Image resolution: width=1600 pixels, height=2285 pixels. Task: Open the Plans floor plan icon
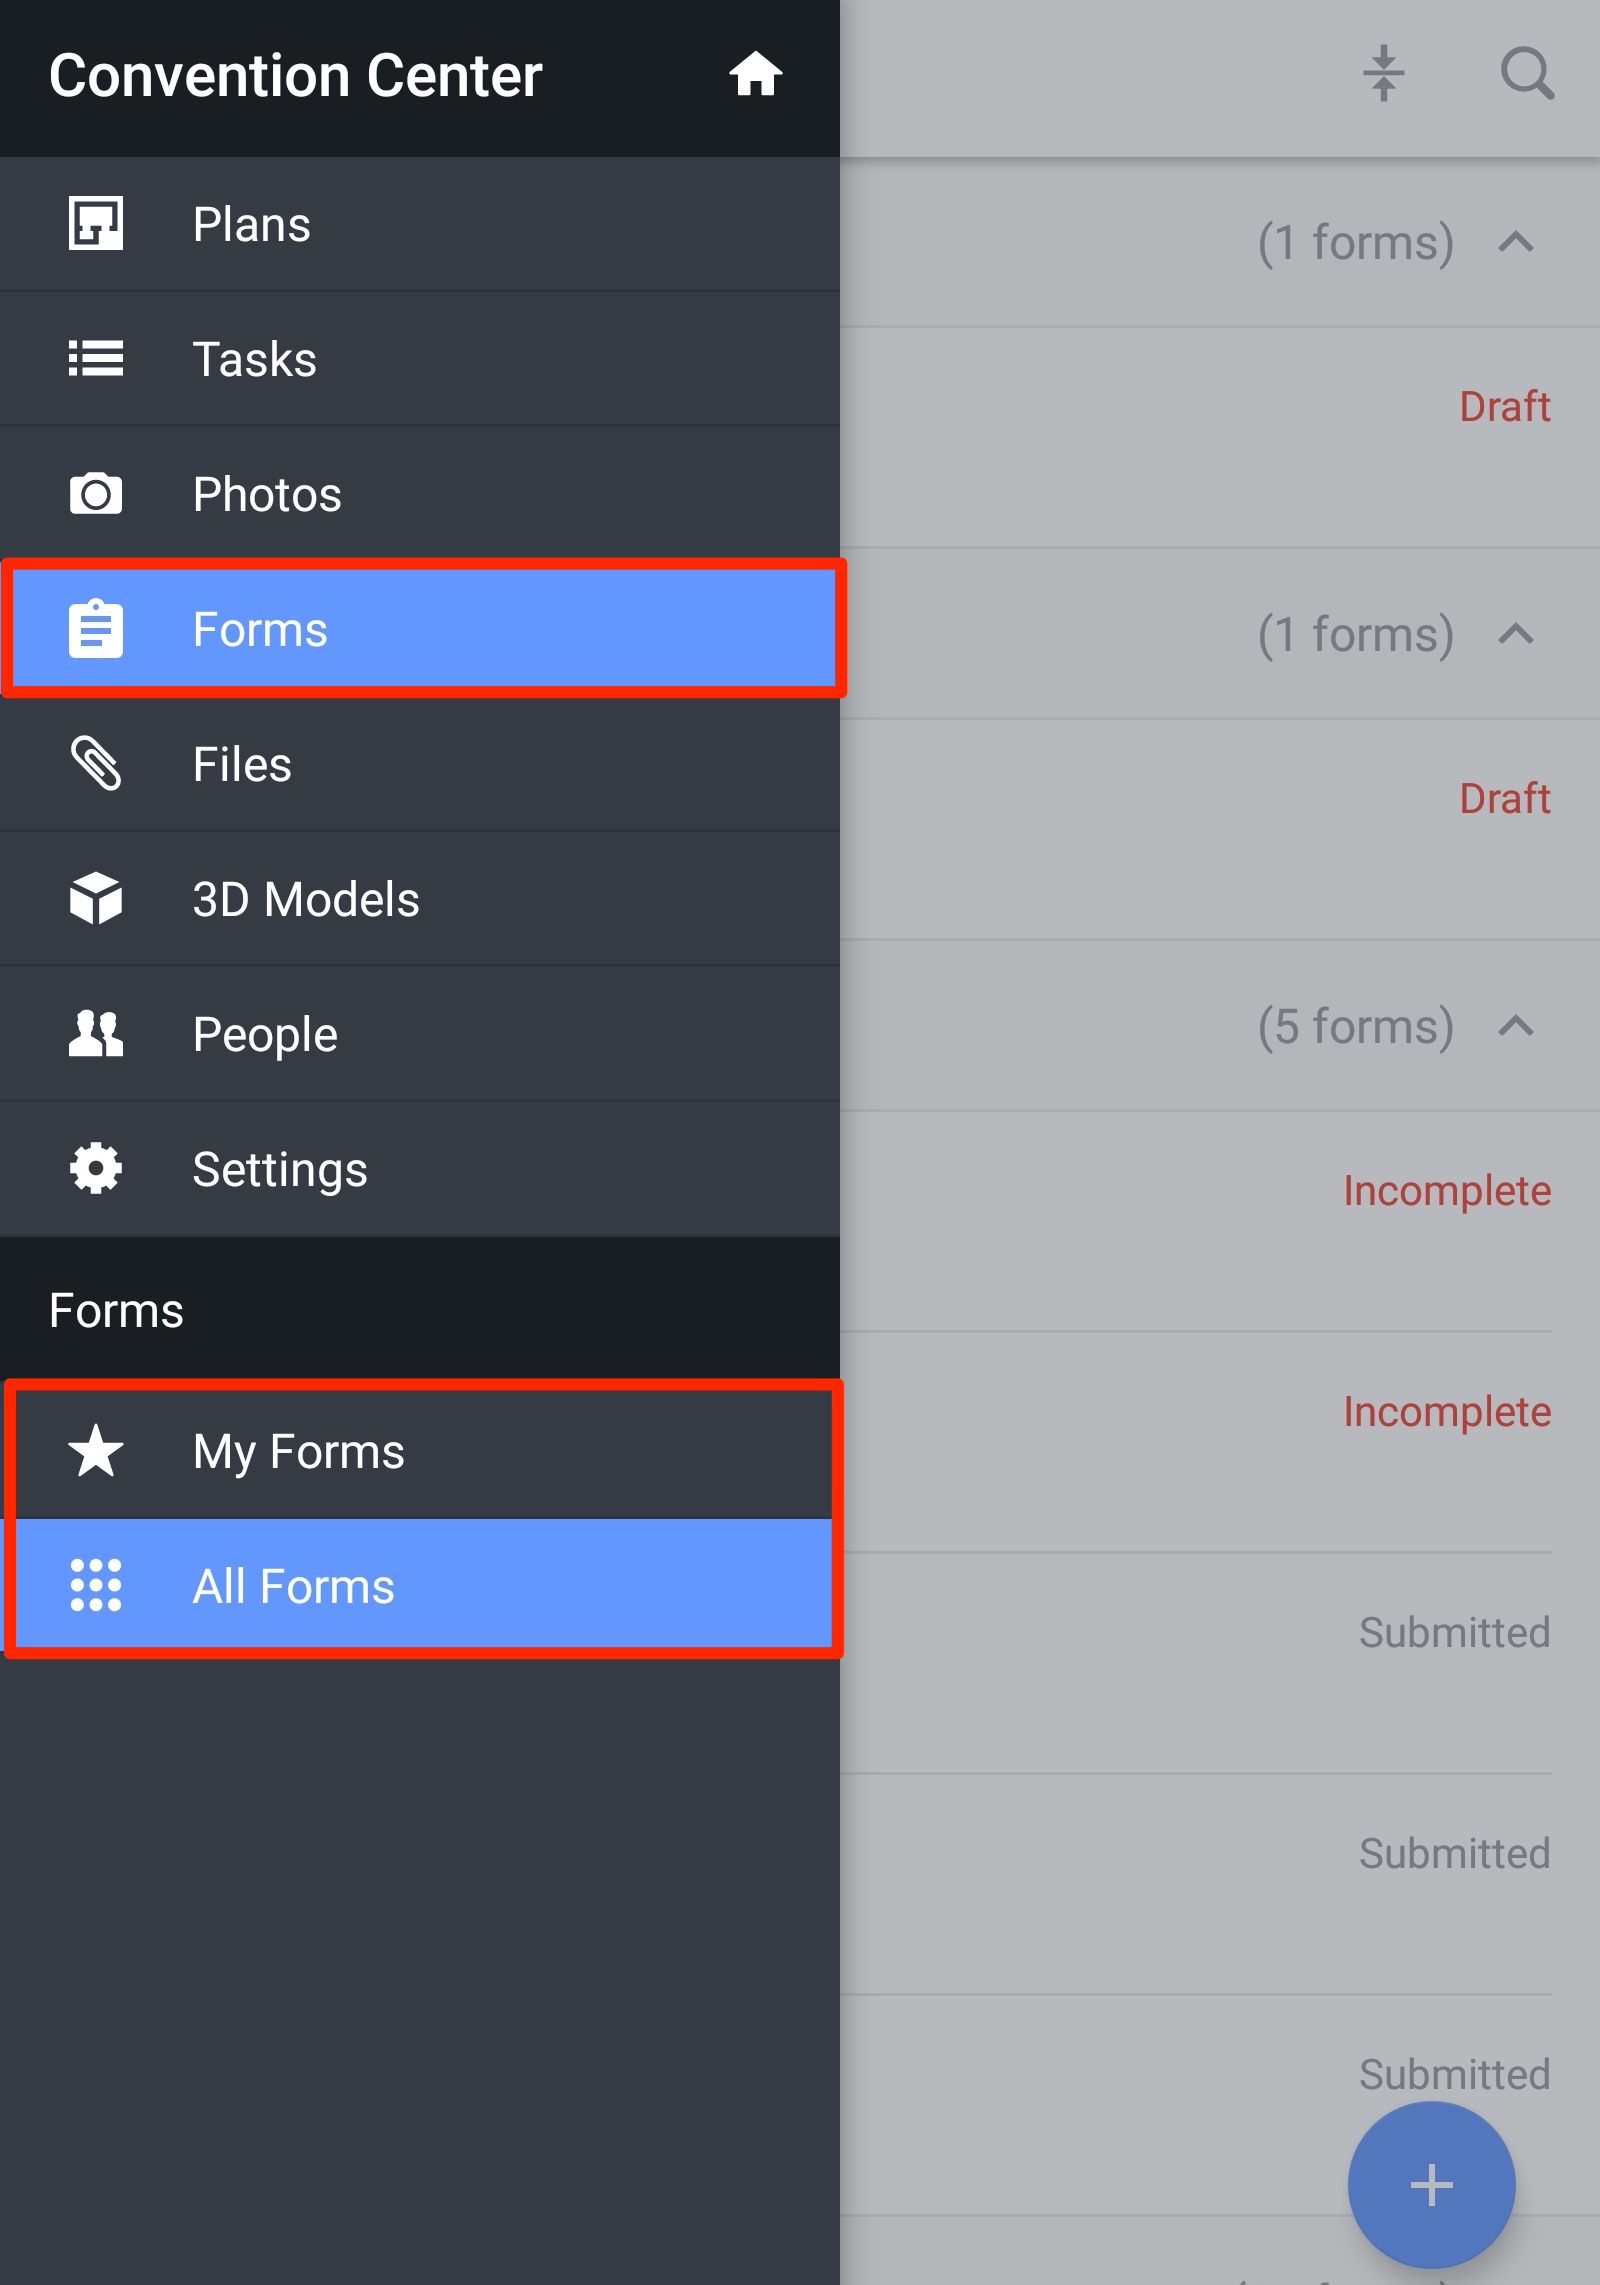pos(96,224)
